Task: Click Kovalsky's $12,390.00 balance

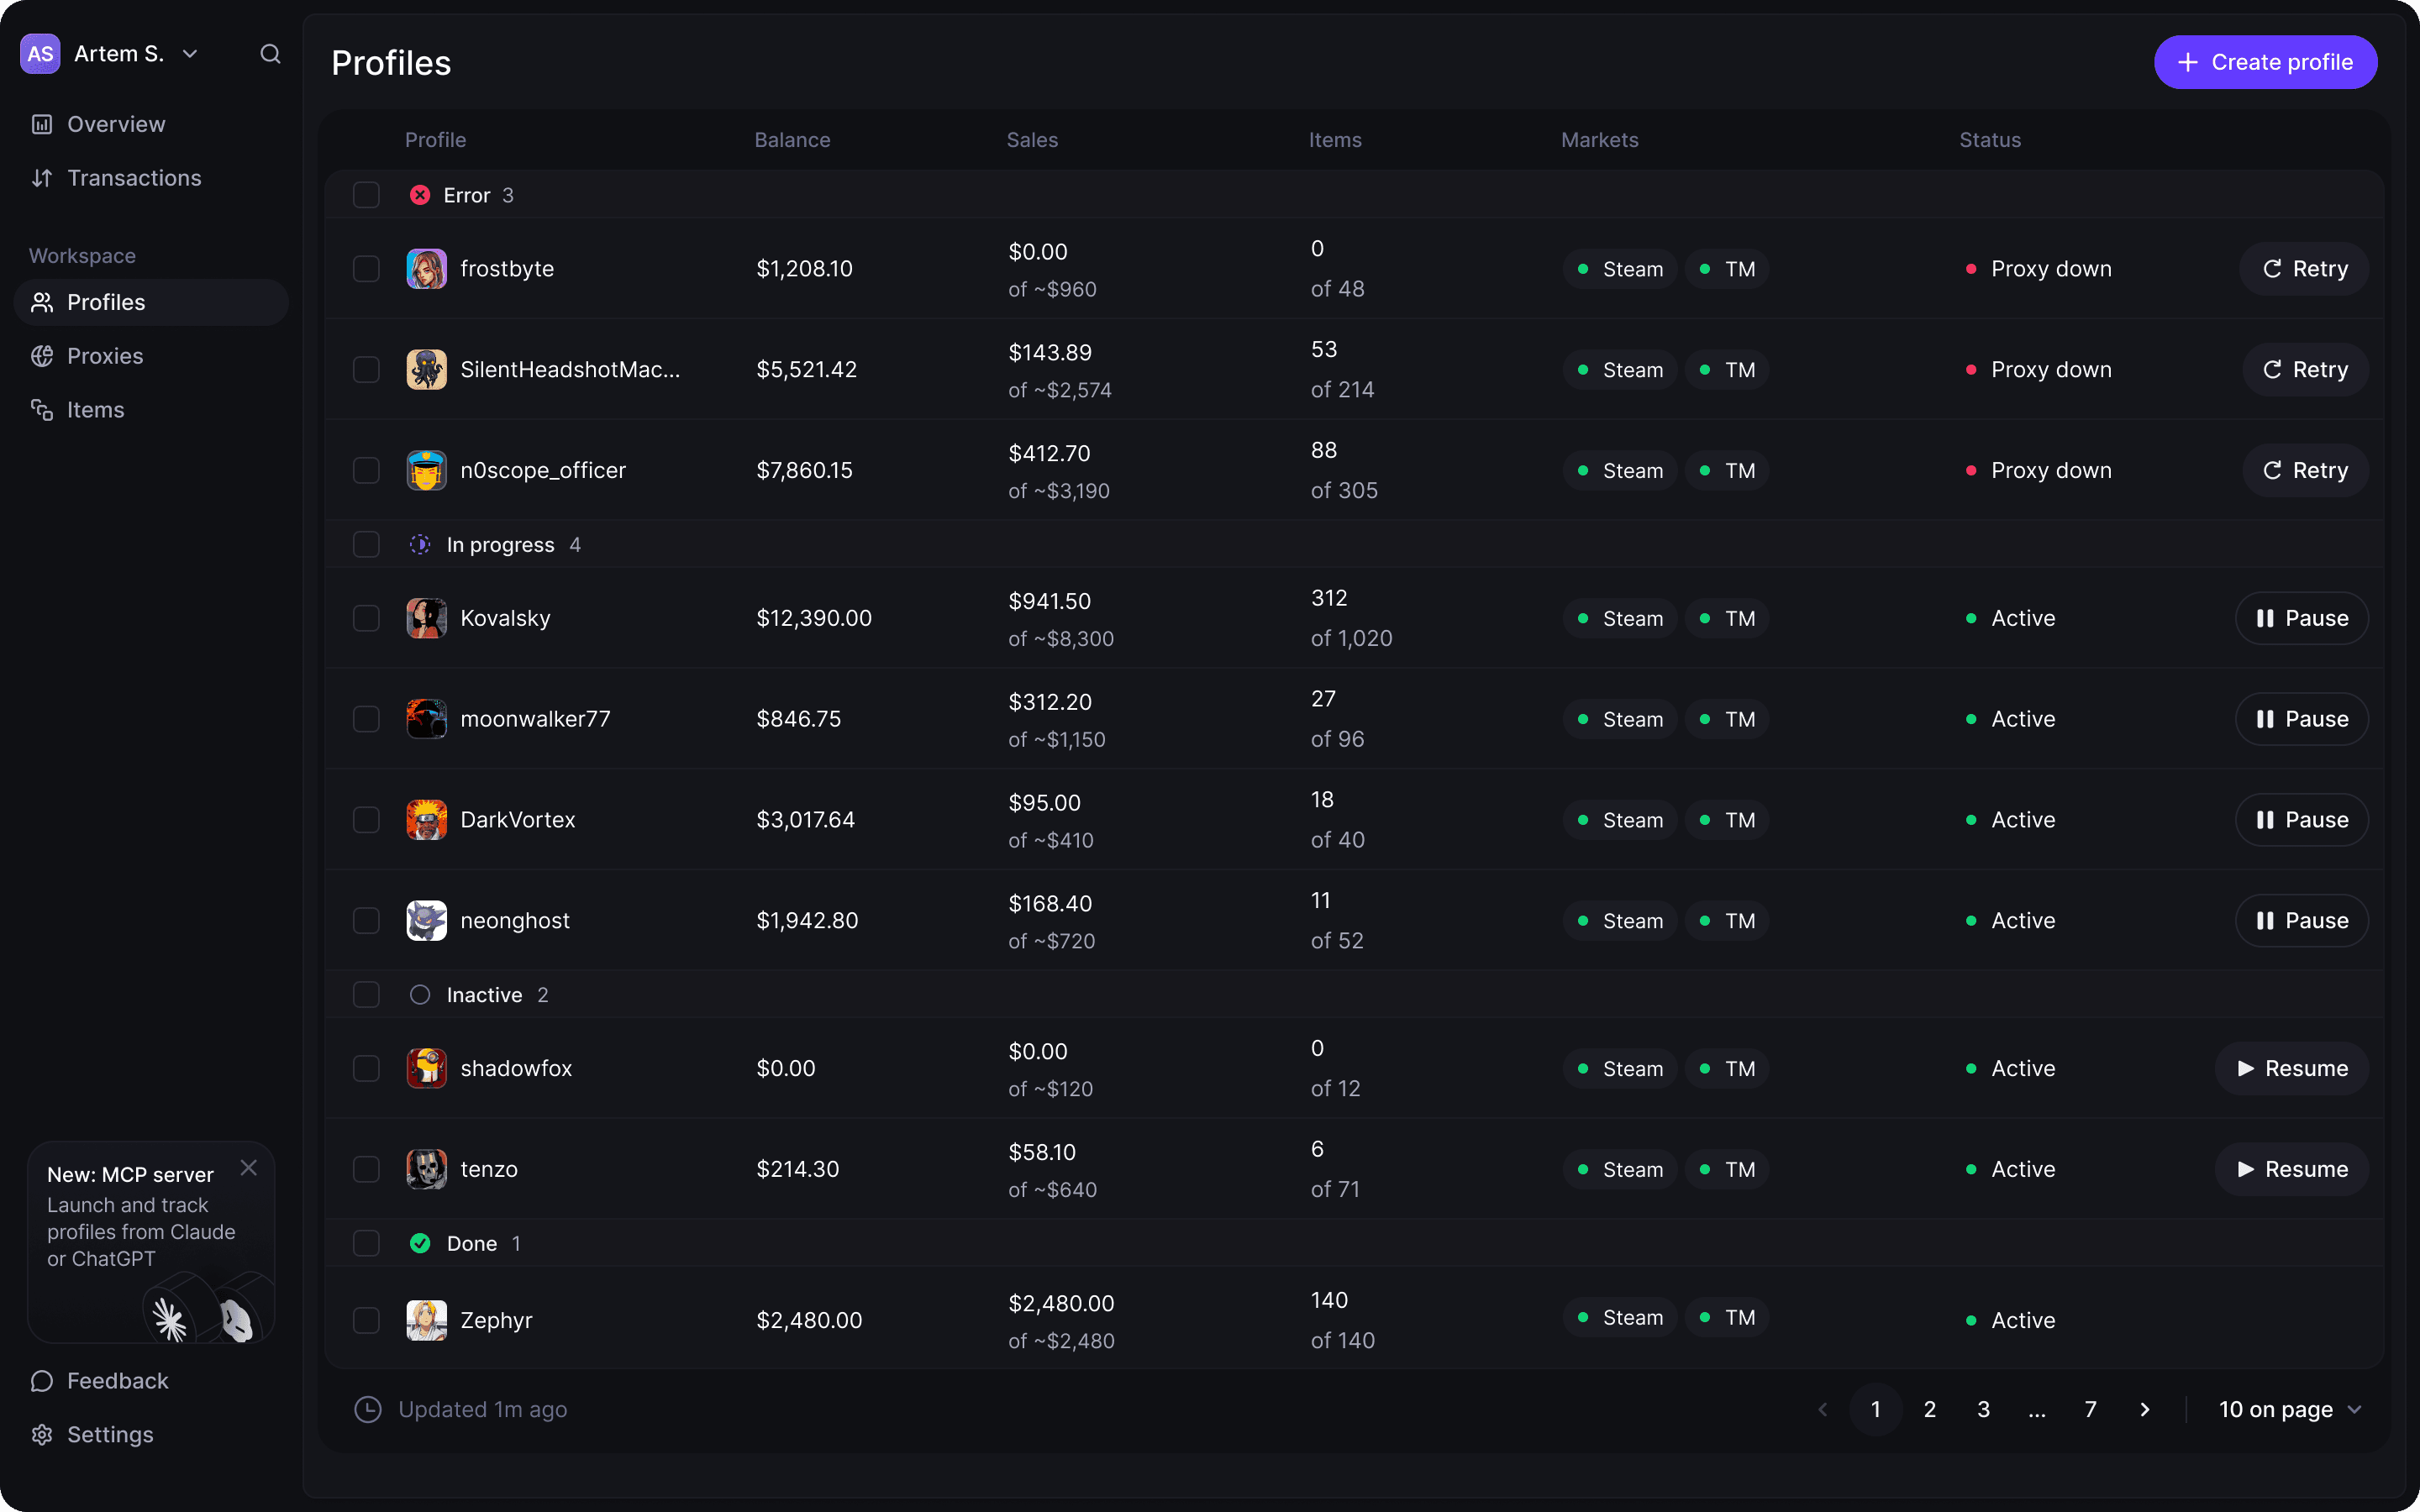Action: tap(814, 618)
